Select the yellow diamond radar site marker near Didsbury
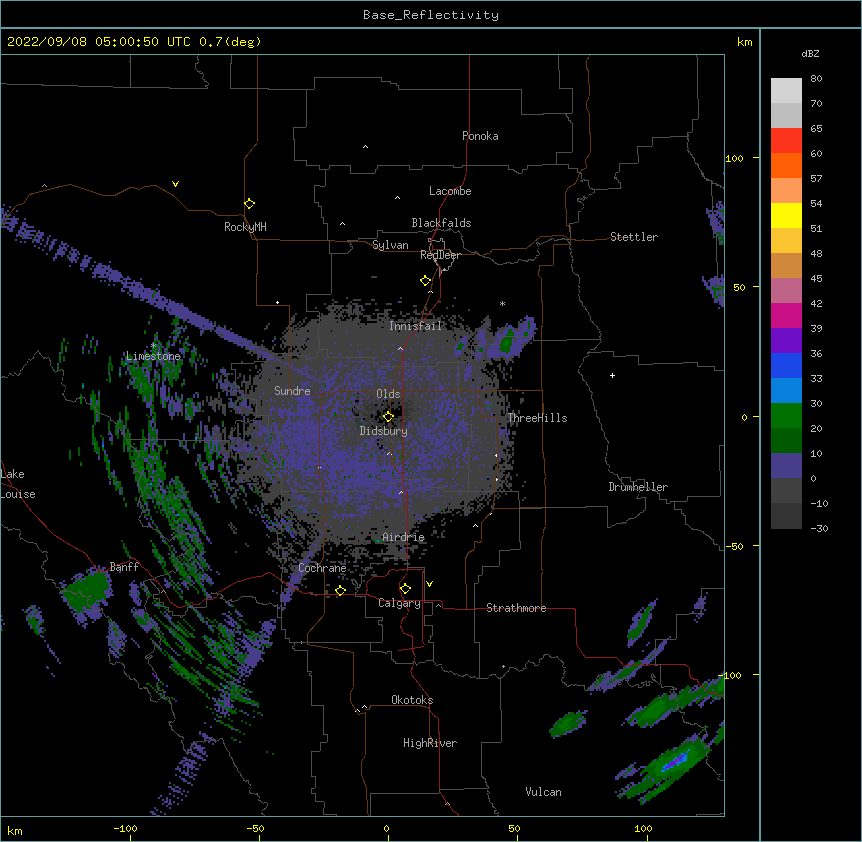 (388, 417)
